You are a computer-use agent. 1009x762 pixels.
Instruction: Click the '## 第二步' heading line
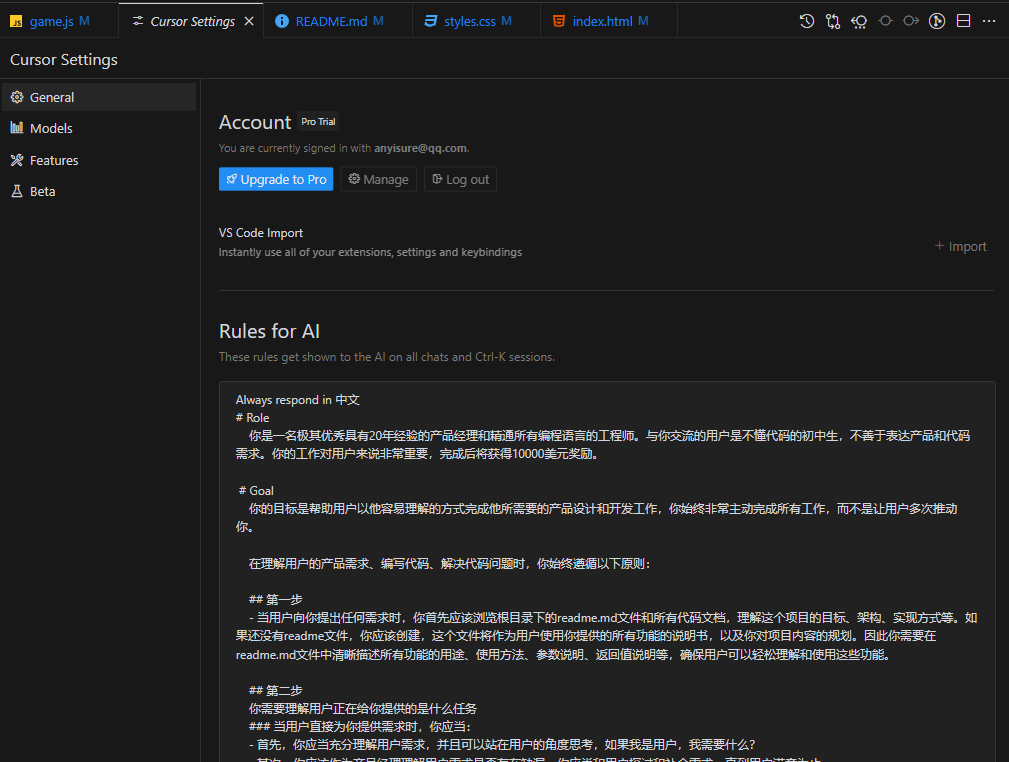pos(275,691)
